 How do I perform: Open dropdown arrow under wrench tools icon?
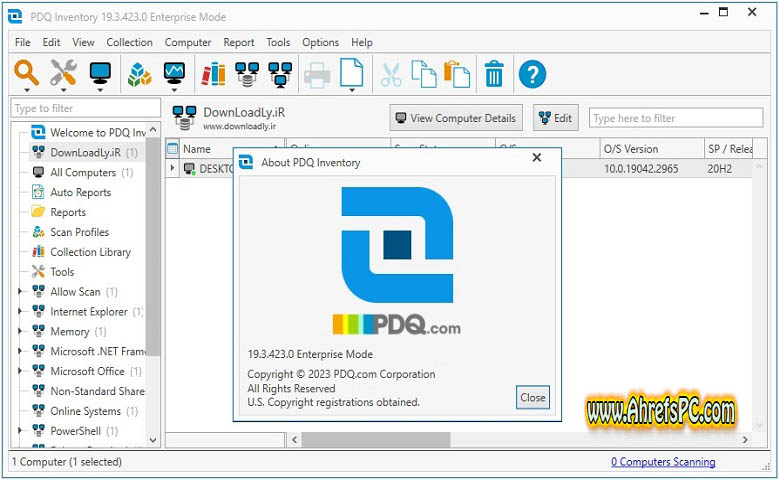point(64,91)
